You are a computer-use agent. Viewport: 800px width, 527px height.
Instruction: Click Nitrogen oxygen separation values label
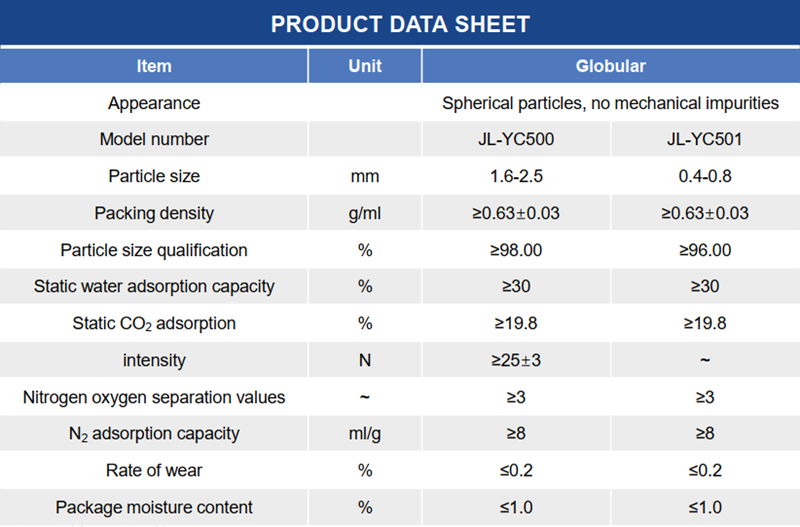(x=154, y=397)
